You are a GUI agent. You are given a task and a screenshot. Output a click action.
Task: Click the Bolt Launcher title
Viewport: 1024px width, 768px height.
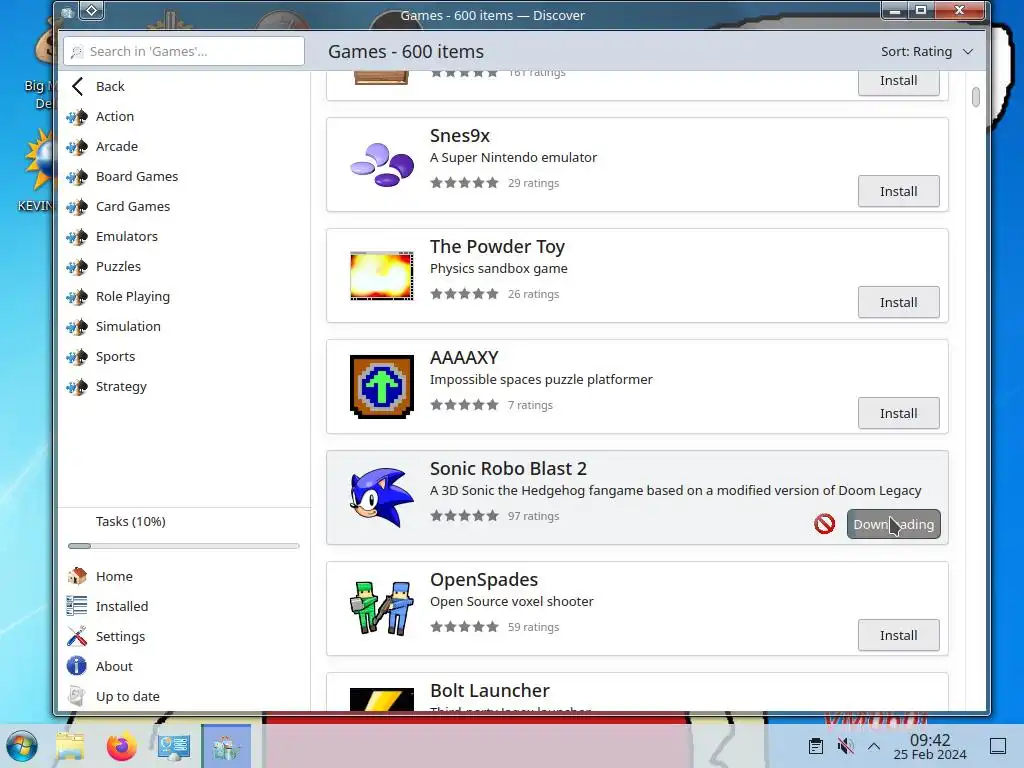[x=490, y=690]
